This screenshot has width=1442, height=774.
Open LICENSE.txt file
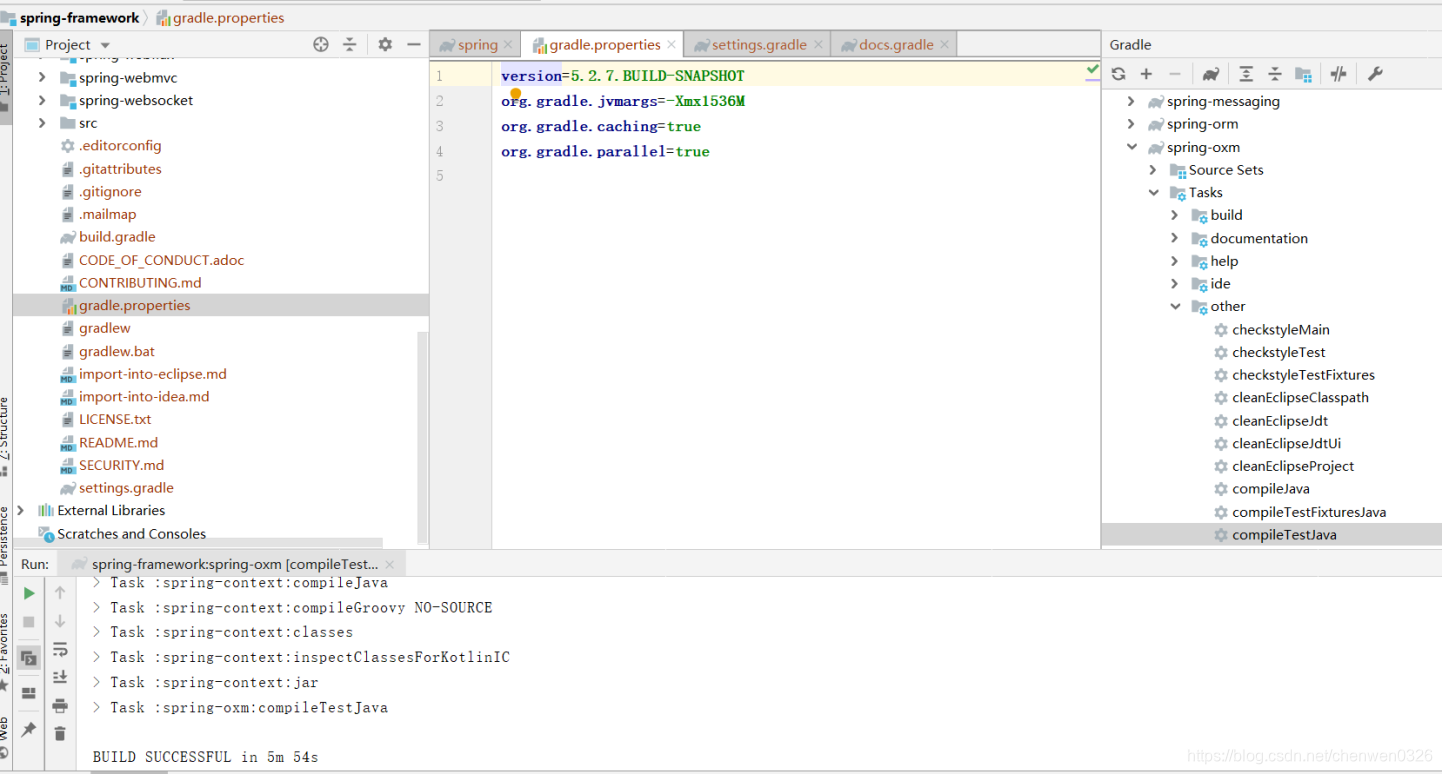(x=115, y=419)
